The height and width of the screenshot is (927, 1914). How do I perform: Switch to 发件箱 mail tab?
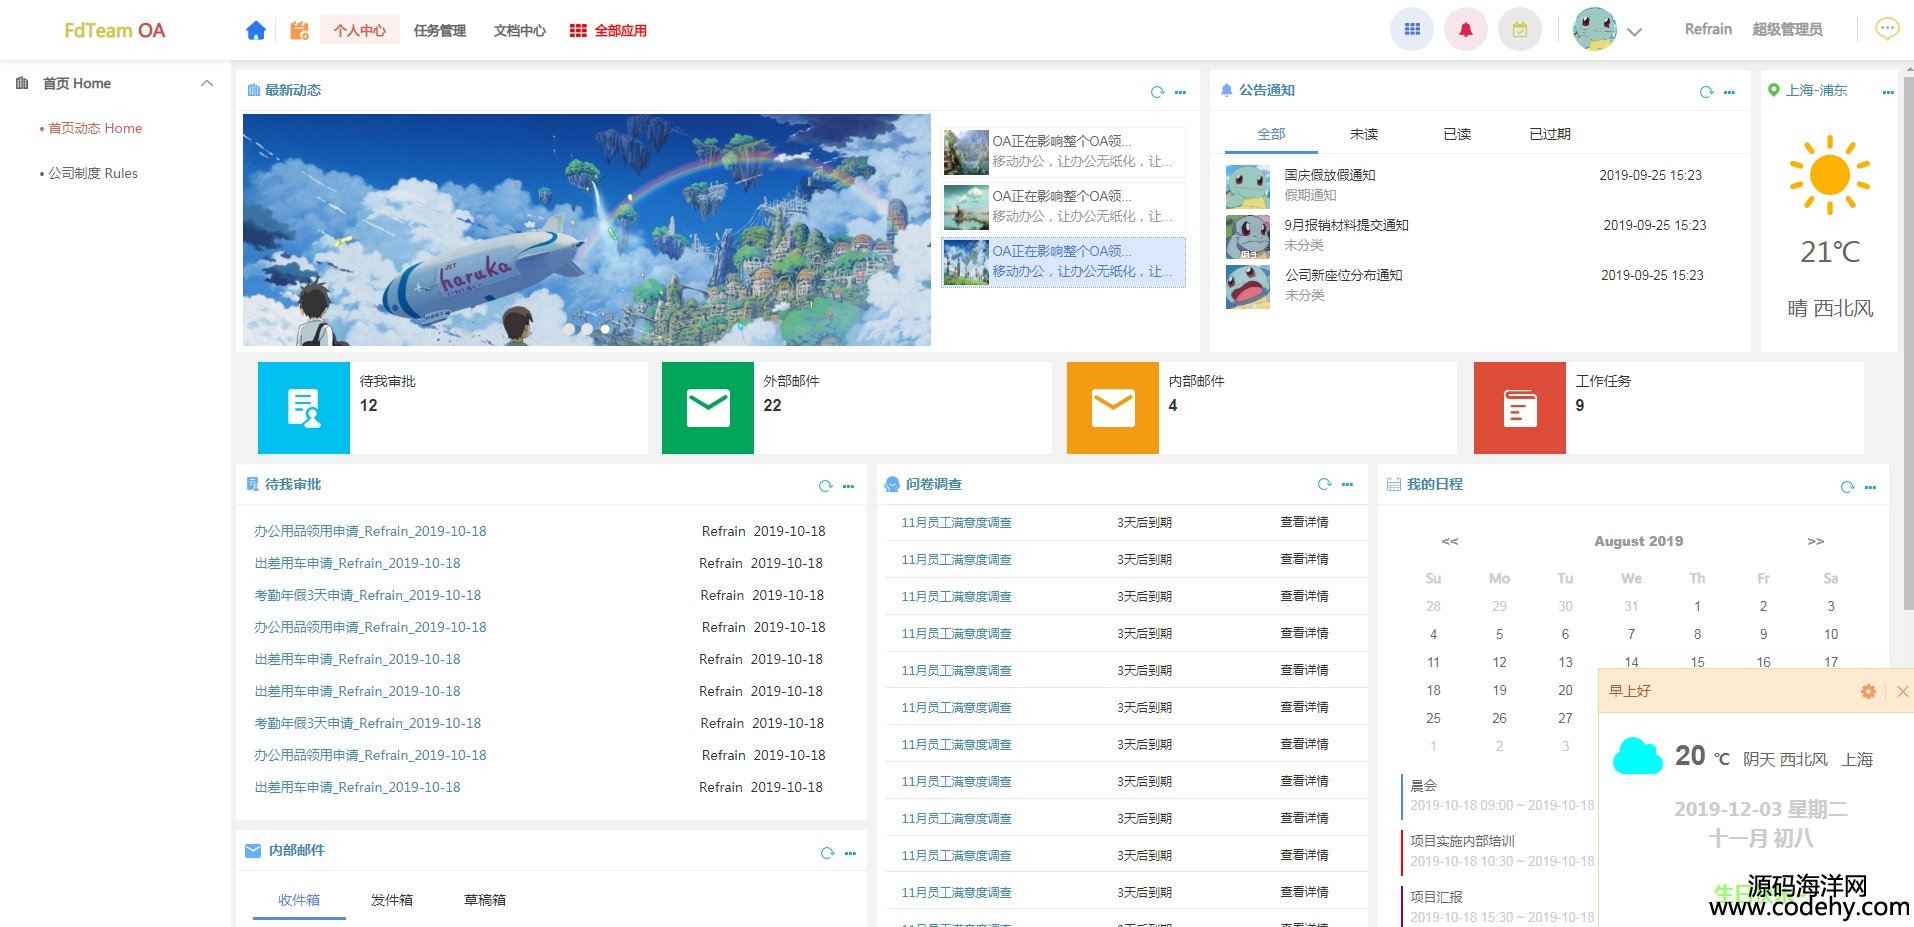point(392,900)
